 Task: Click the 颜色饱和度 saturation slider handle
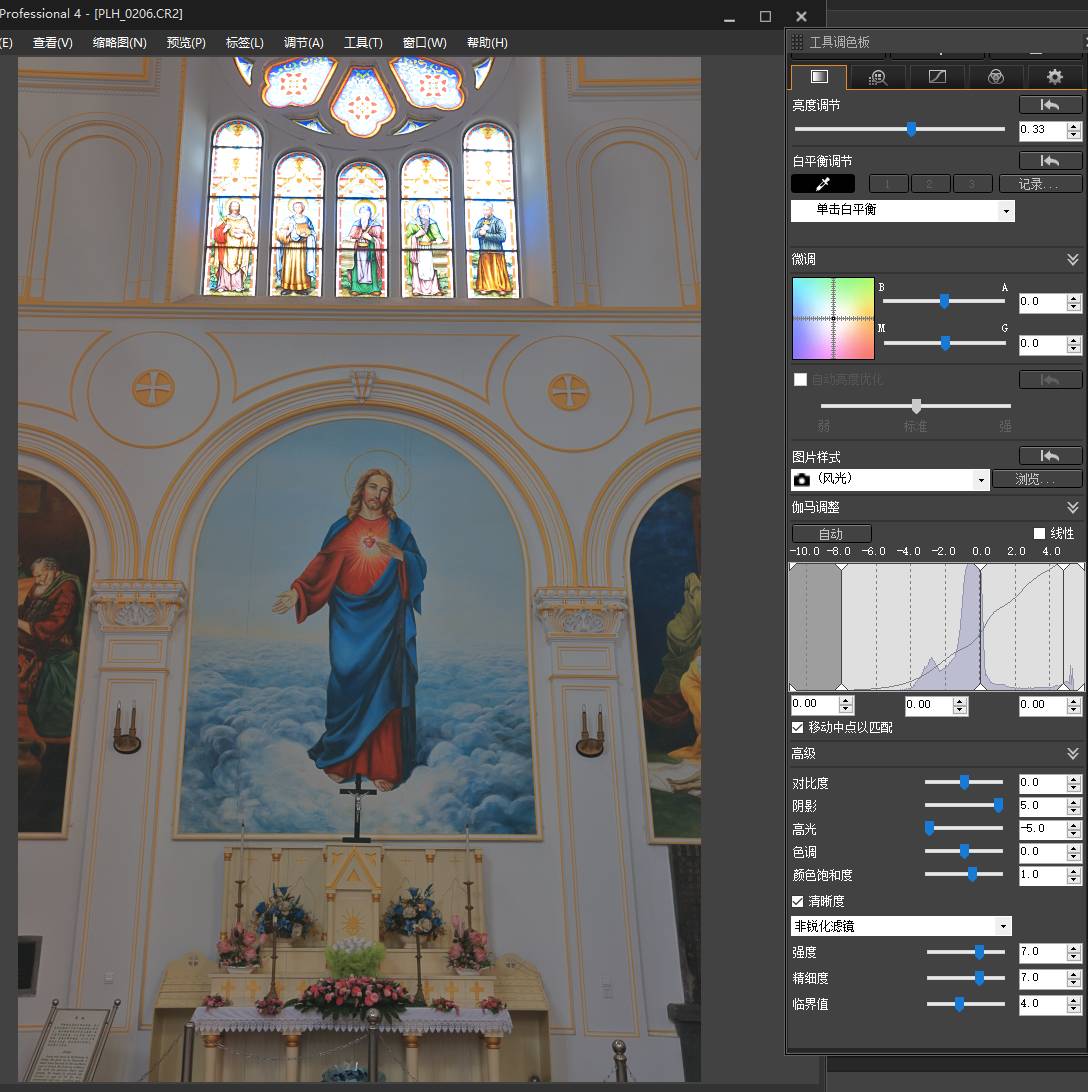(x=972, y=874)
